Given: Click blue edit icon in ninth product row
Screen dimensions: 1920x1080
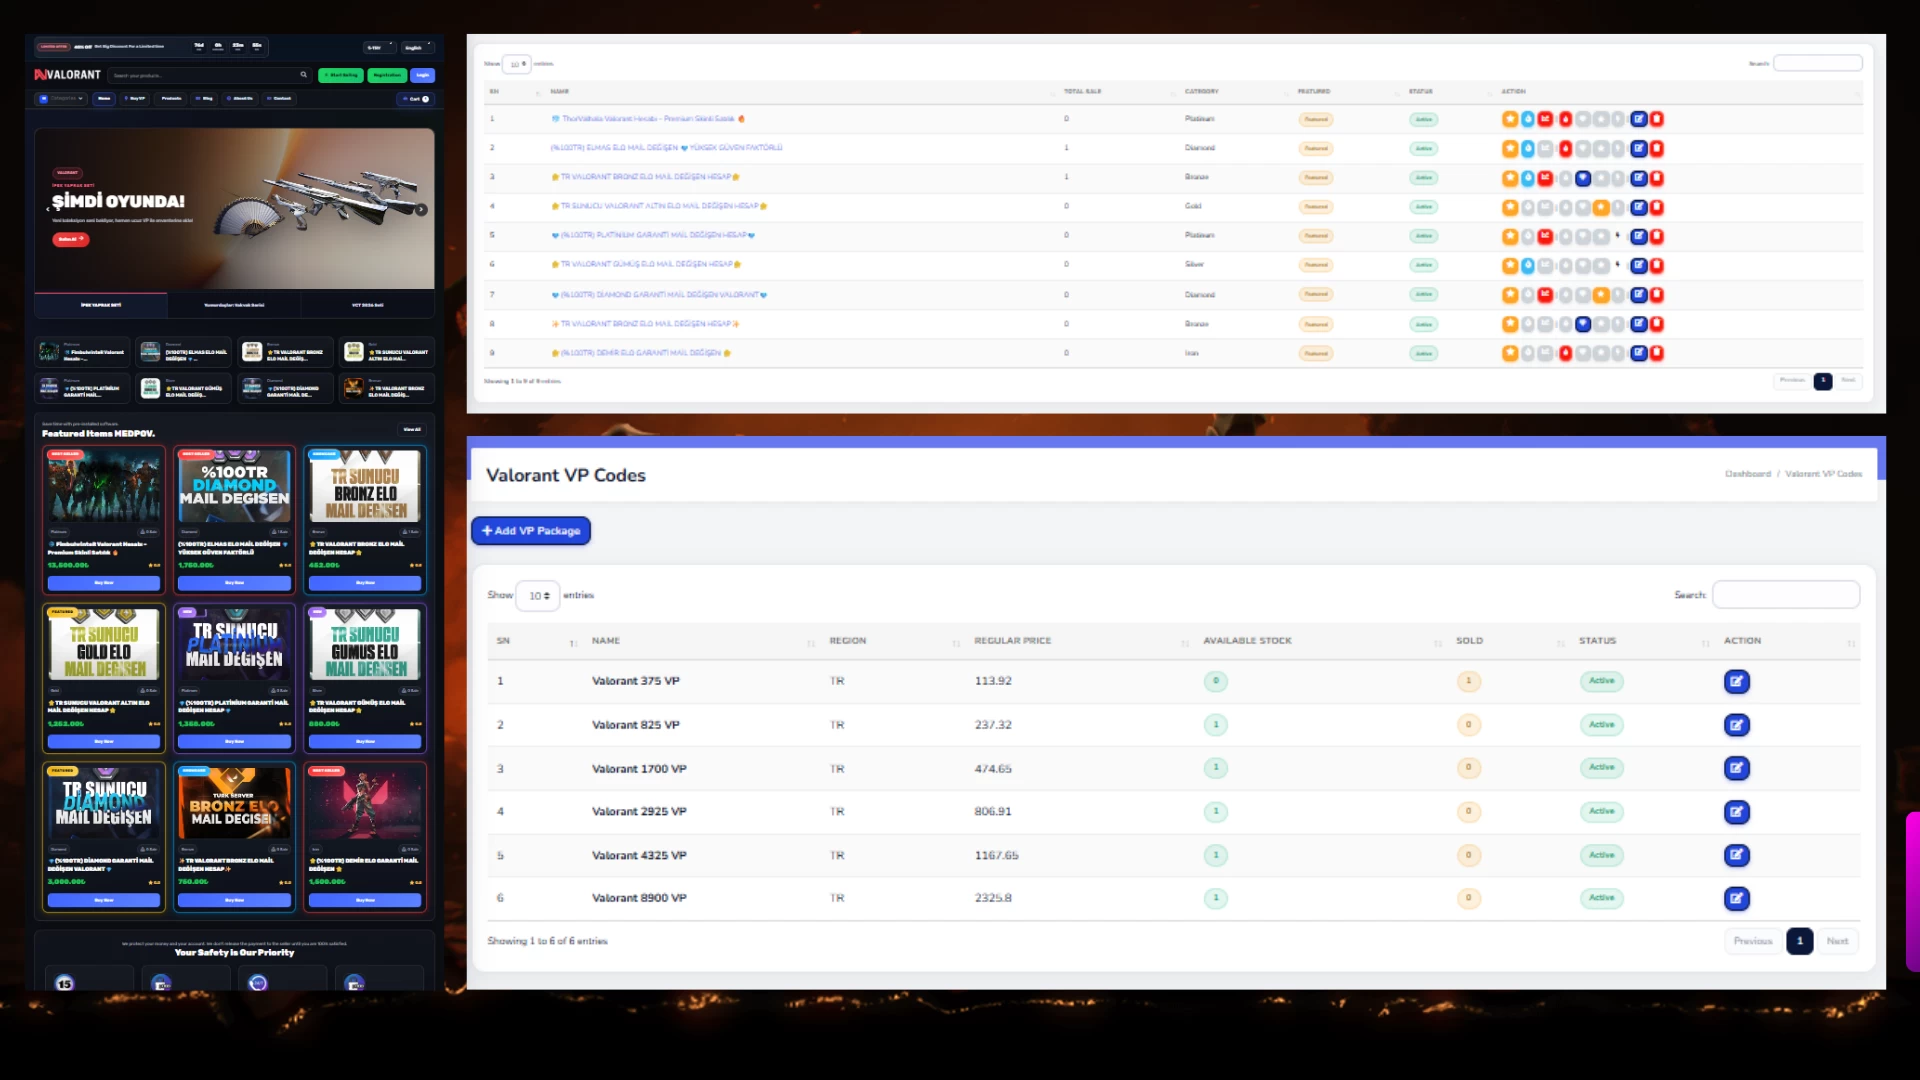Looking at the screenshot, I should click(x=1638, y=353).
